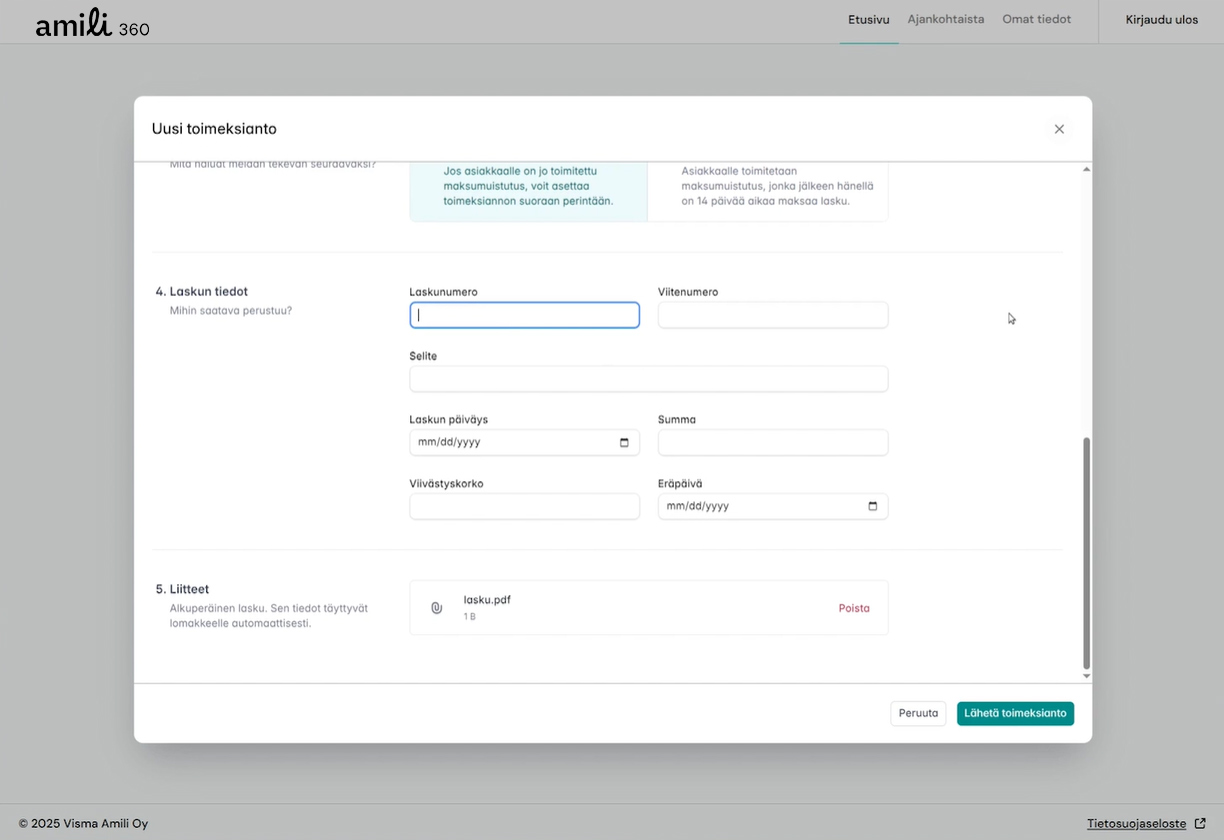Go to the Omat tiedot tab
This screenshot has height=840, width=1224.
(x=1036, y=19)
